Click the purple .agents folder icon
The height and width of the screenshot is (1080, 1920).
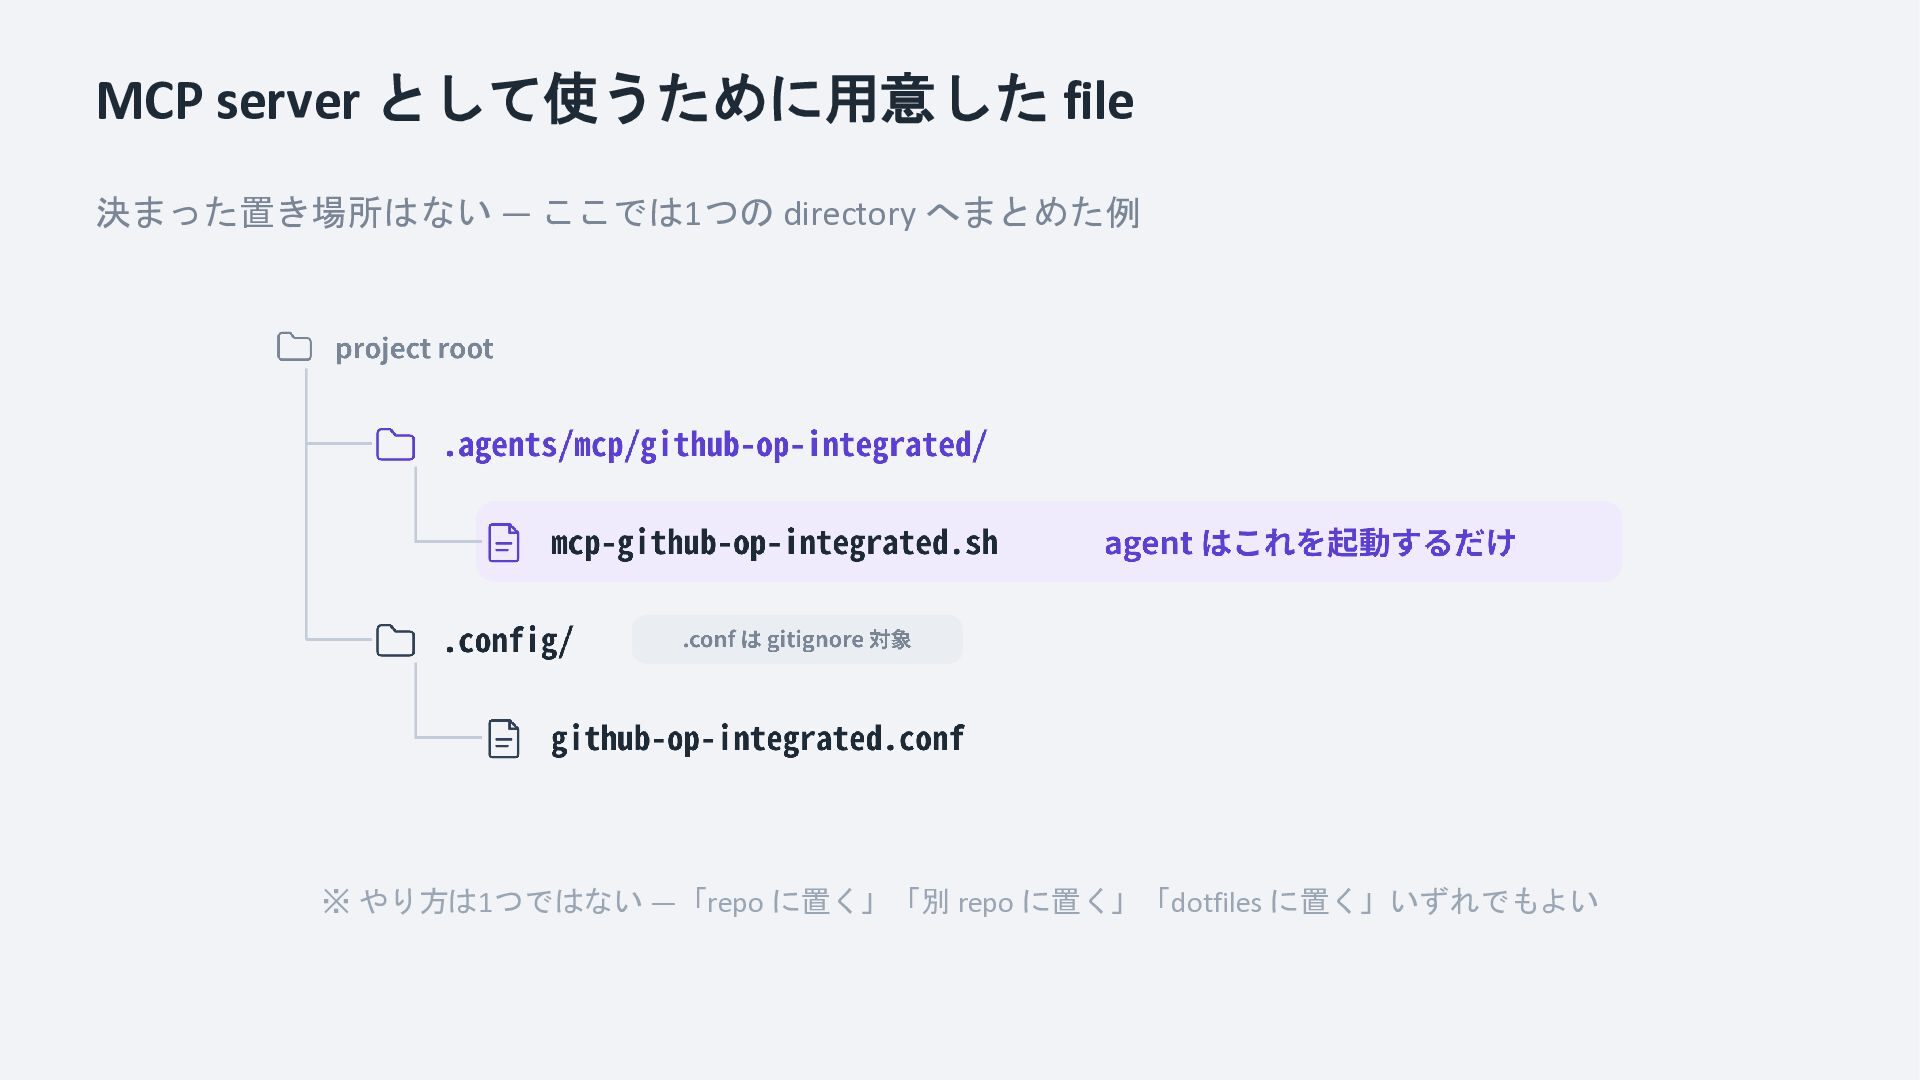pos(395,444)
